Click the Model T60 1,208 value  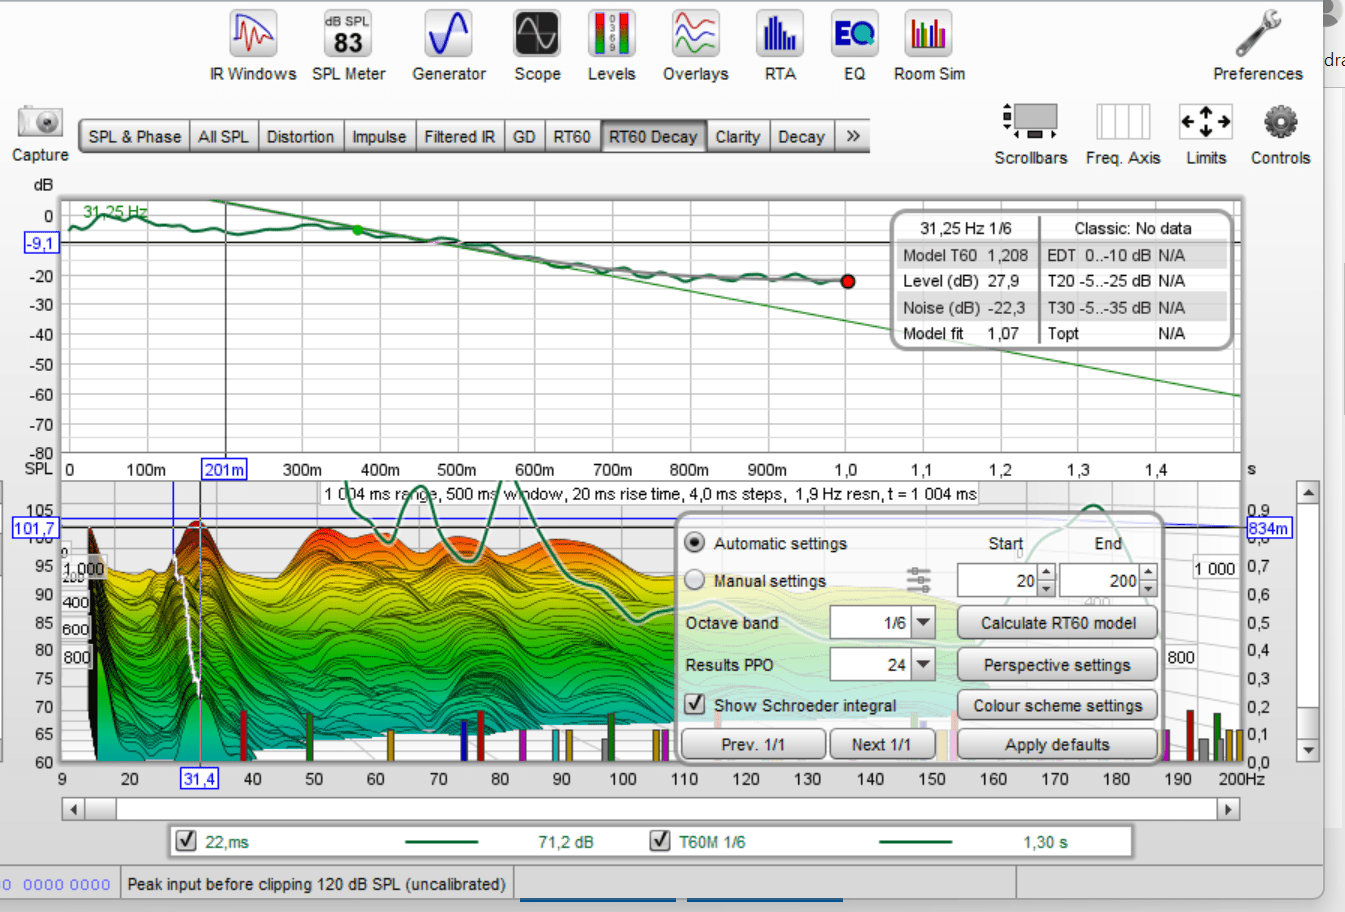[1007, 255]
